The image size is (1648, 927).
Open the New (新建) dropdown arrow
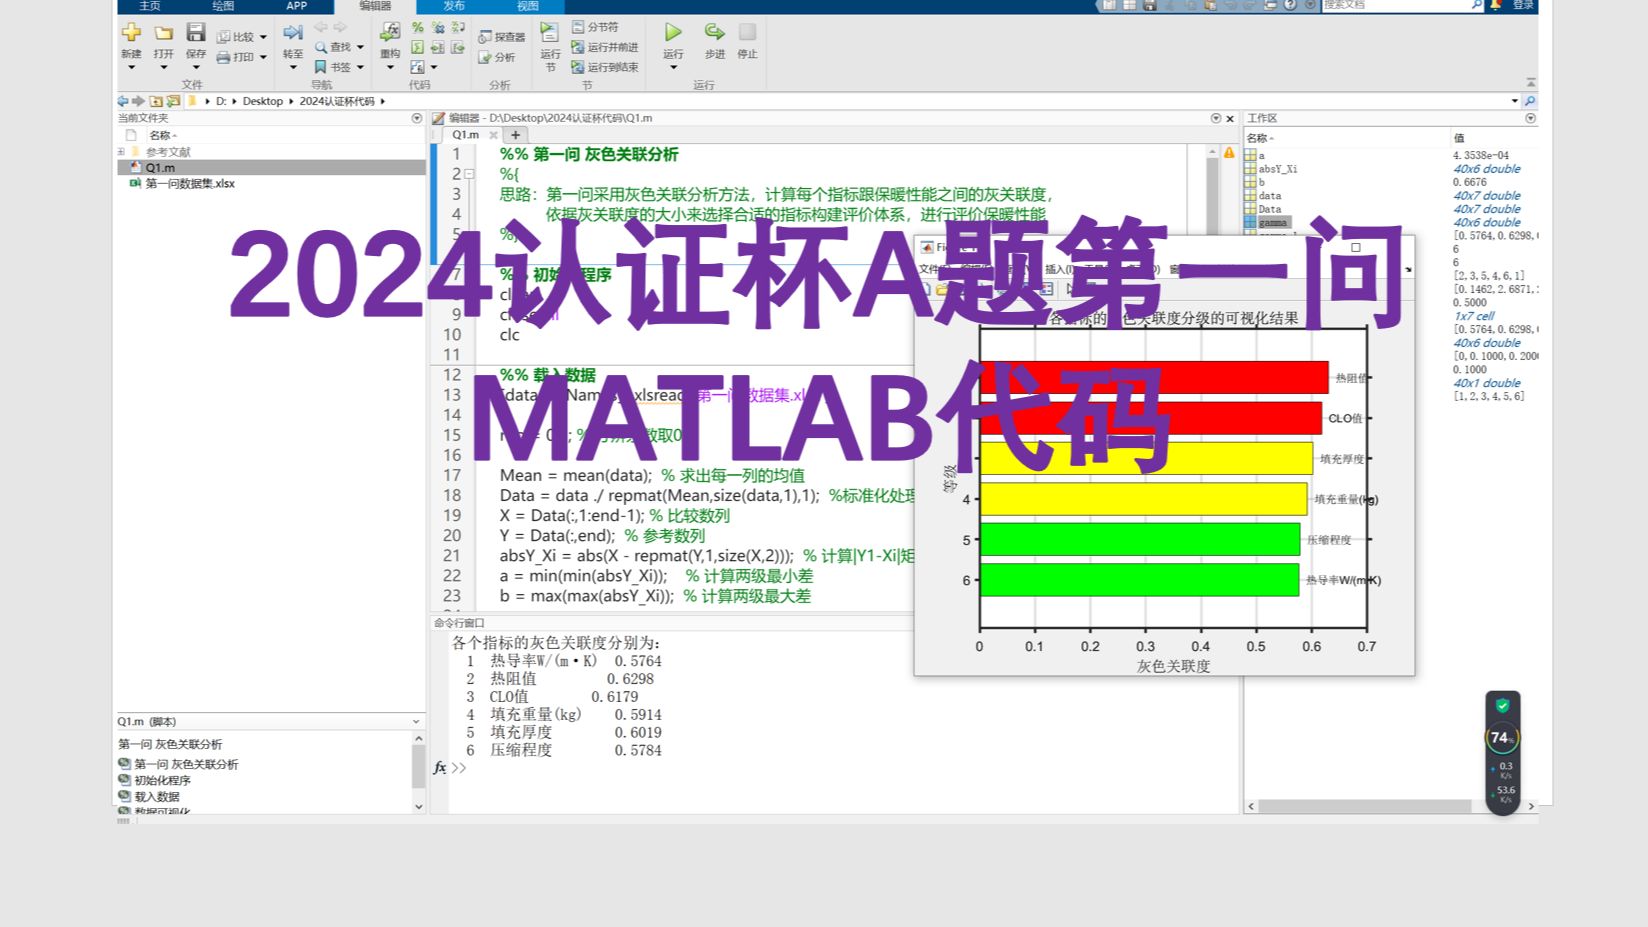point(131,67)
